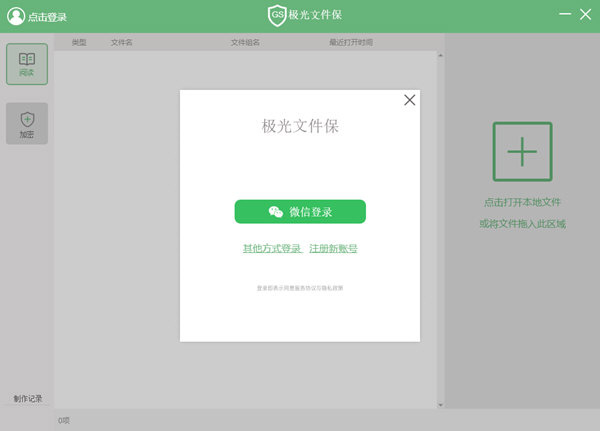Open 注册新账号 registration link
Image resolution: width=600 pixels, height=431 pixels.
click(x=333, y=248)
